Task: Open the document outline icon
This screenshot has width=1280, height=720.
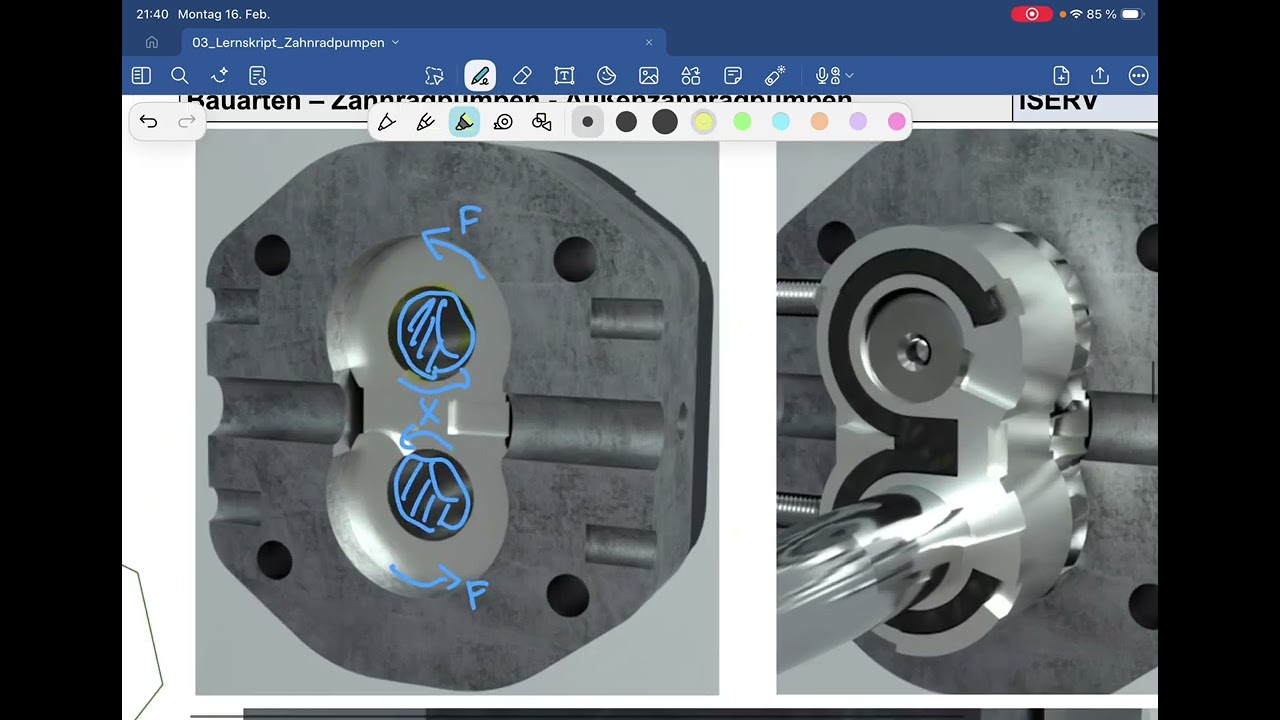Action: pyautogui.click(x=258, y=76)
